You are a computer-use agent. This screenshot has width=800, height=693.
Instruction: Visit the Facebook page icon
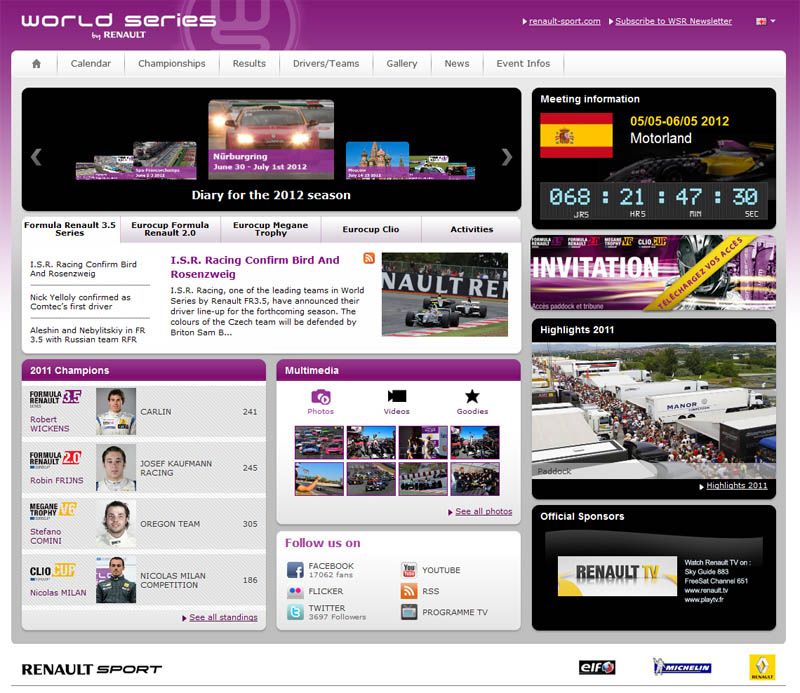(x=295, y=570)
